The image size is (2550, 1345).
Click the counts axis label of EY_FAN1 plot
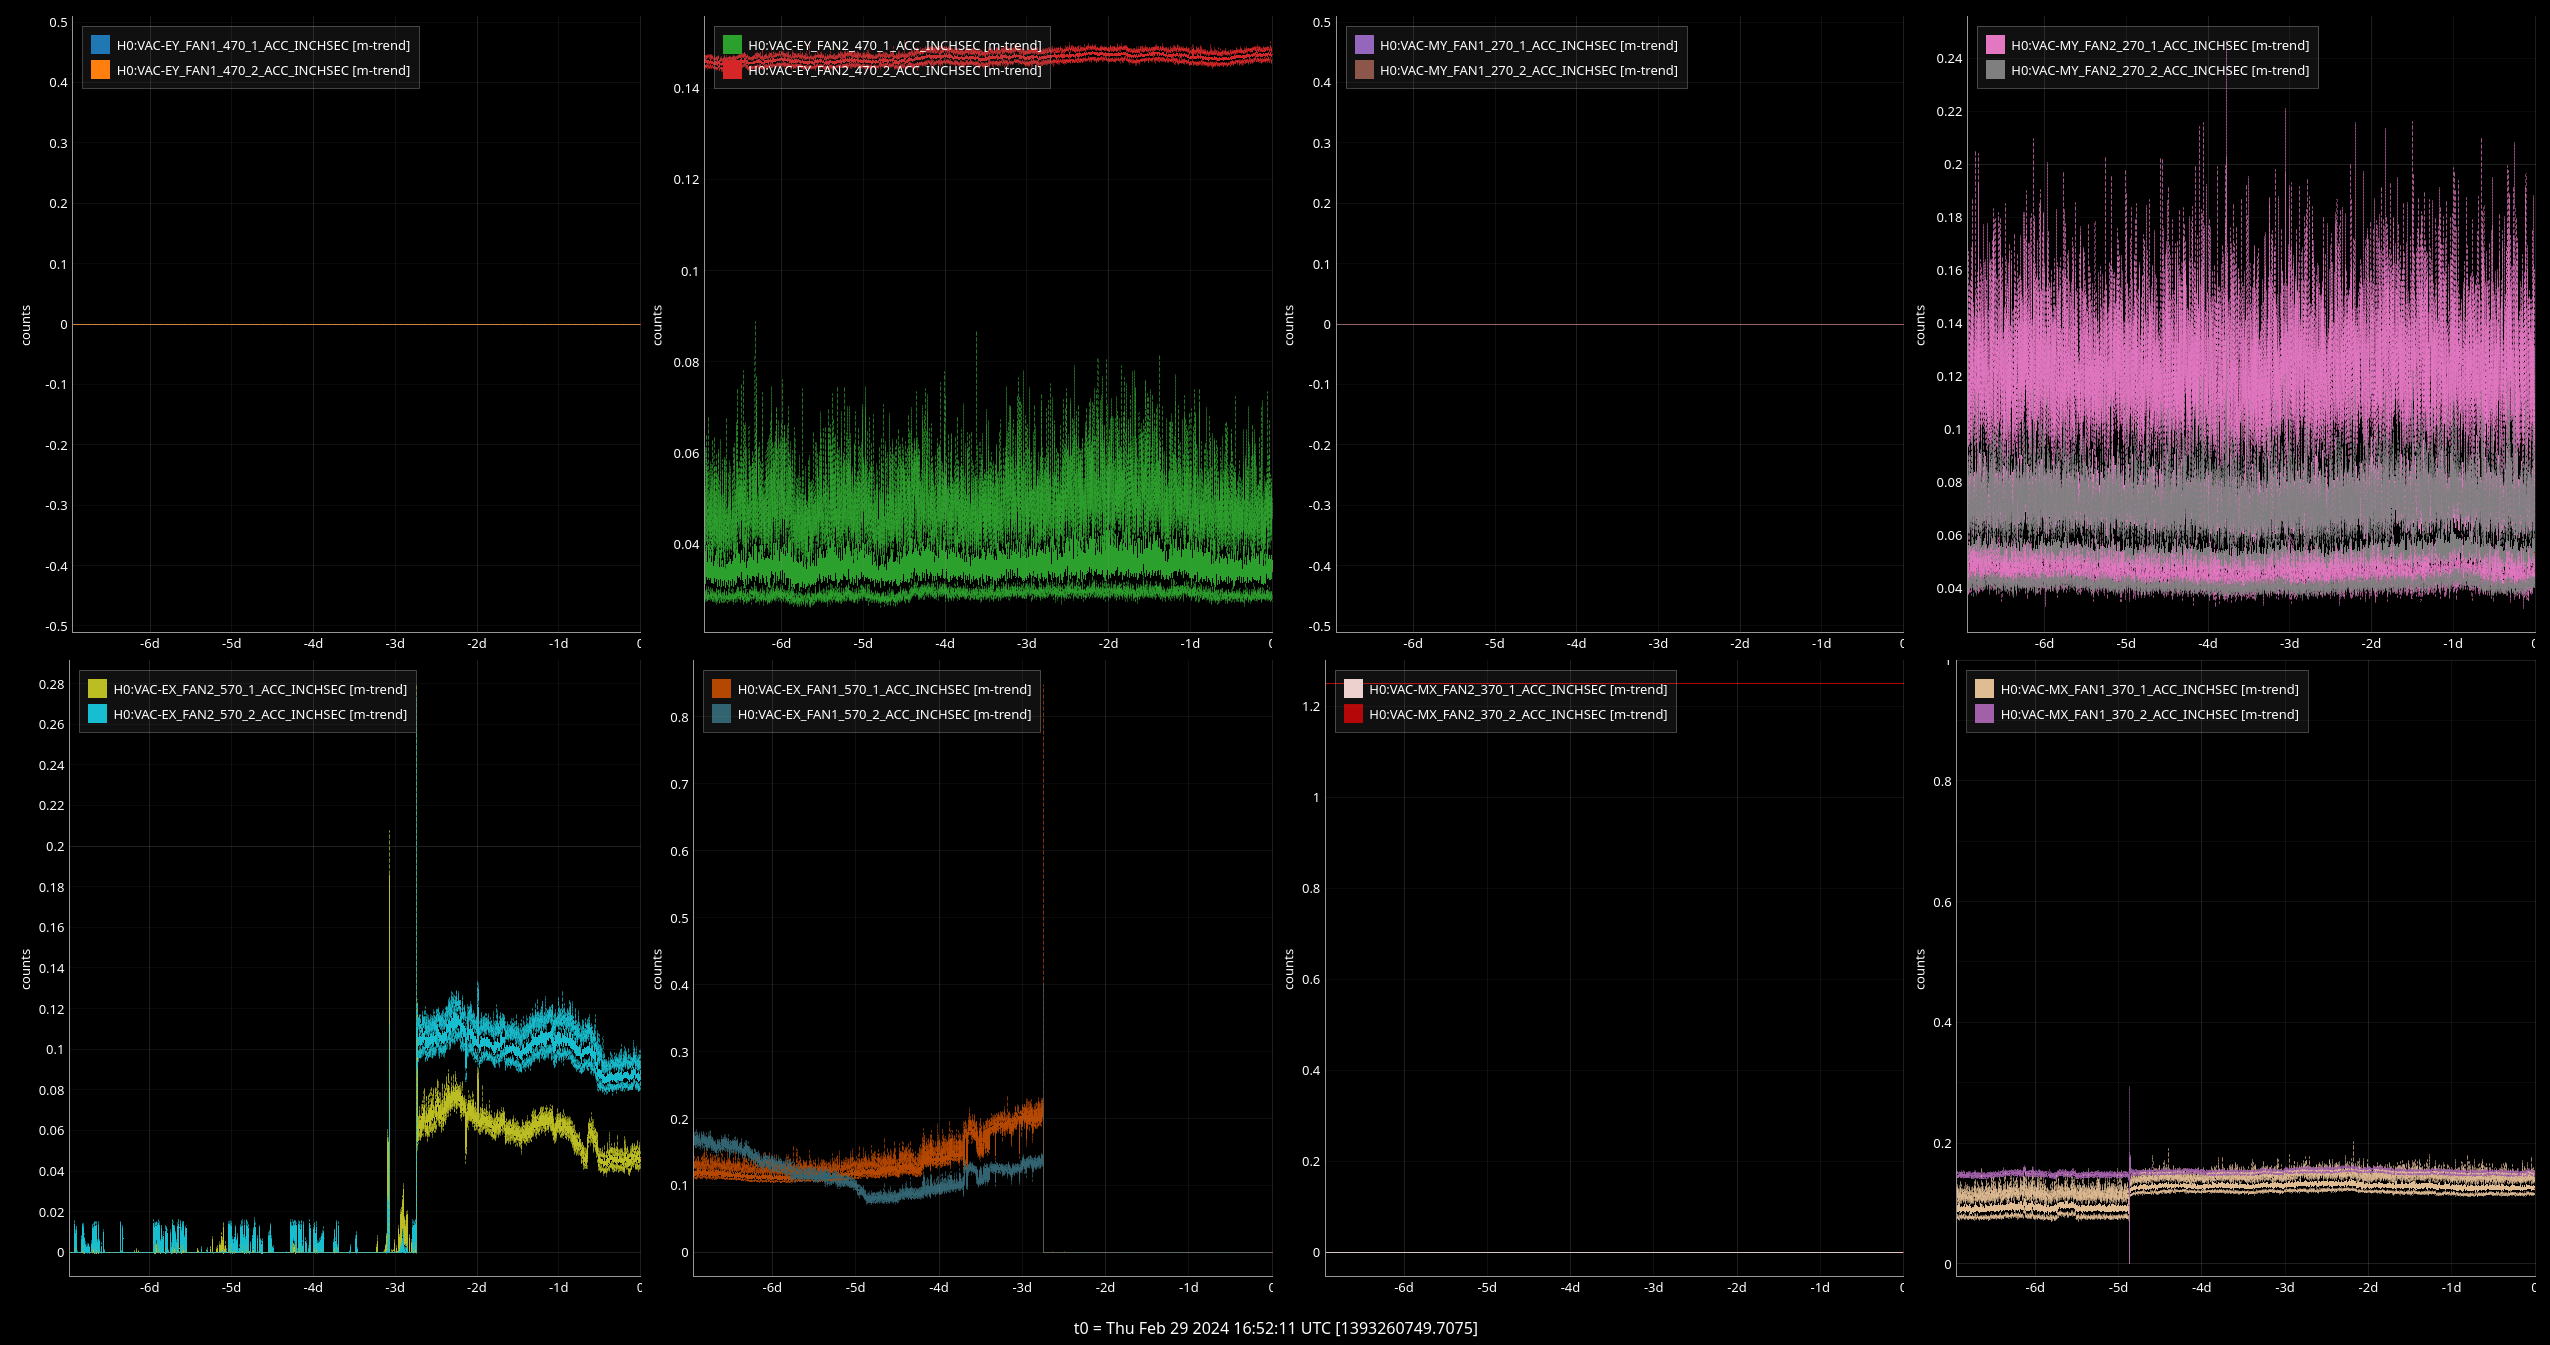26,325
